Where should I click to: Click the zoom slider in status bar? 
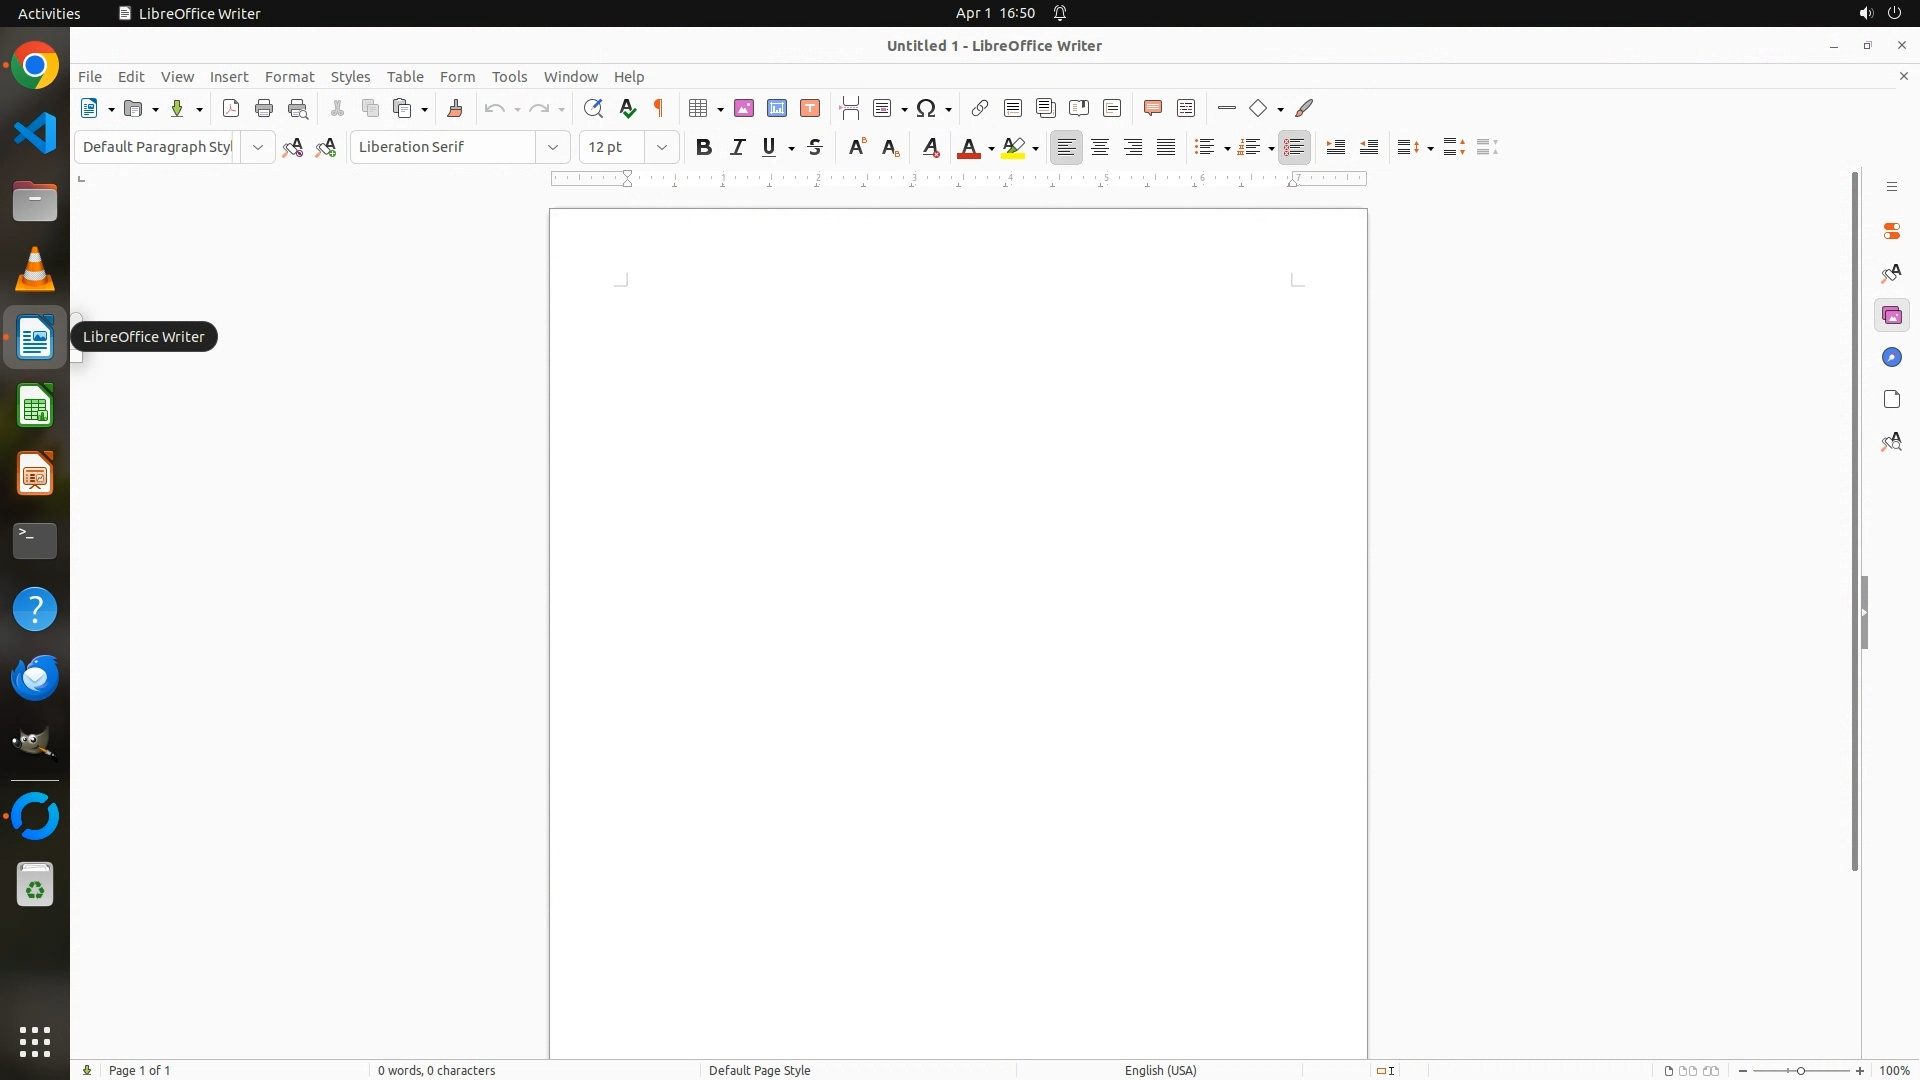[1801, 1070]
